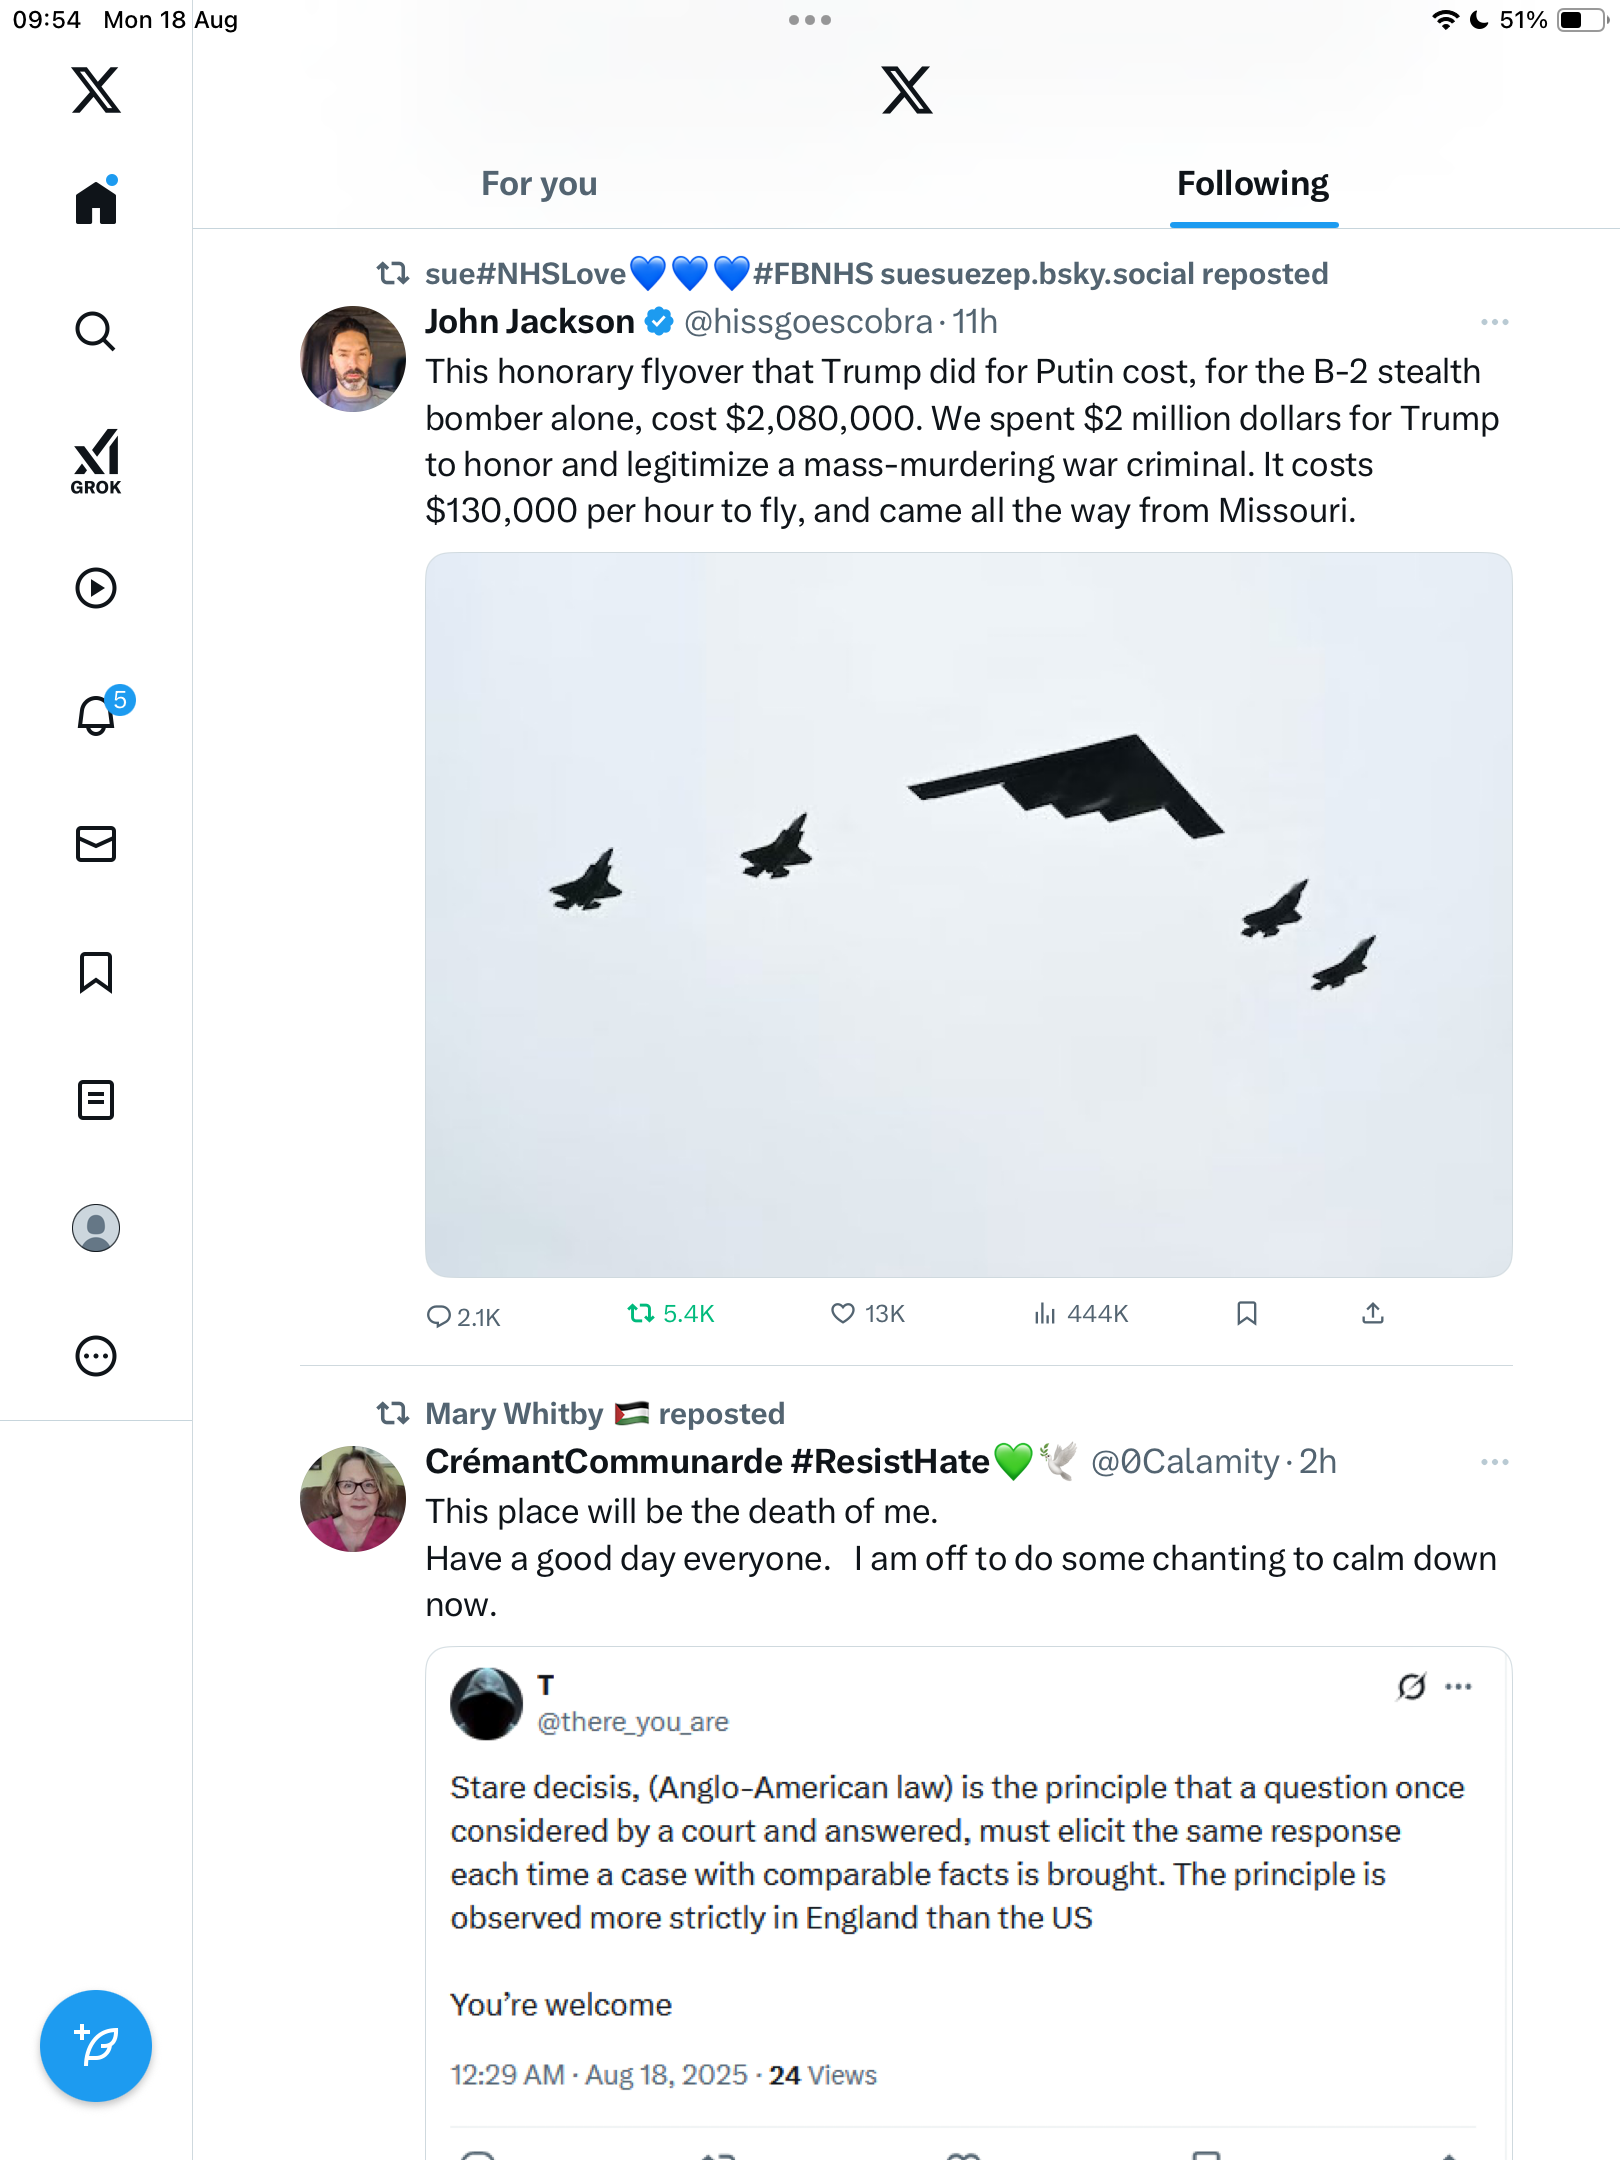1620x2160 pixels.
Task: Open Lists icon in sidebar
Action: [x=96, y=1100]
